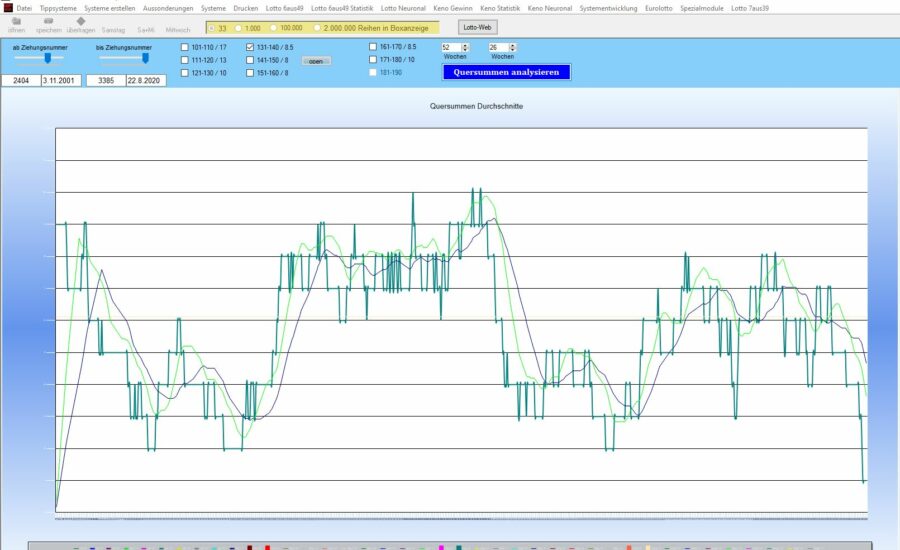Select the Sa+Mi toolbar item

tap(146, 30)
